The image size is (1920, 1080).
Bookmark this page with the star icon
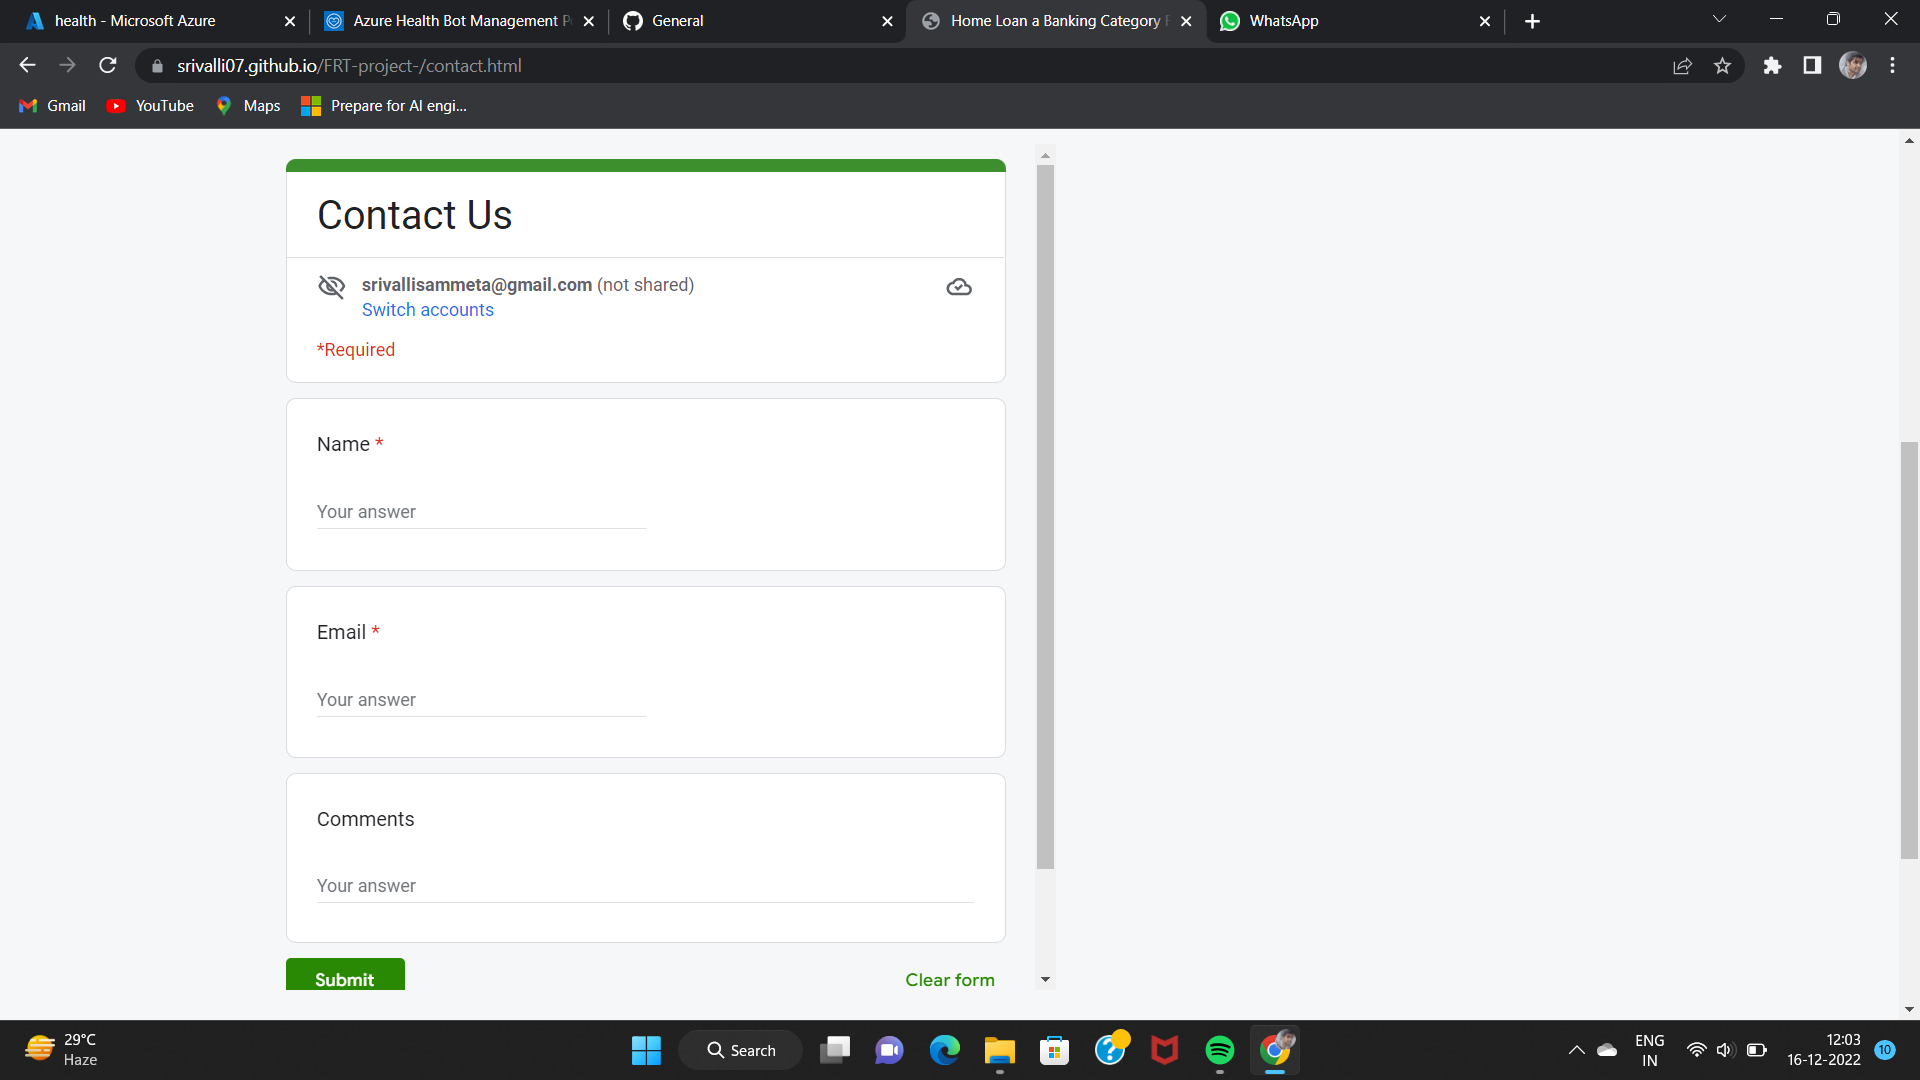click(x=1723, y=65)
